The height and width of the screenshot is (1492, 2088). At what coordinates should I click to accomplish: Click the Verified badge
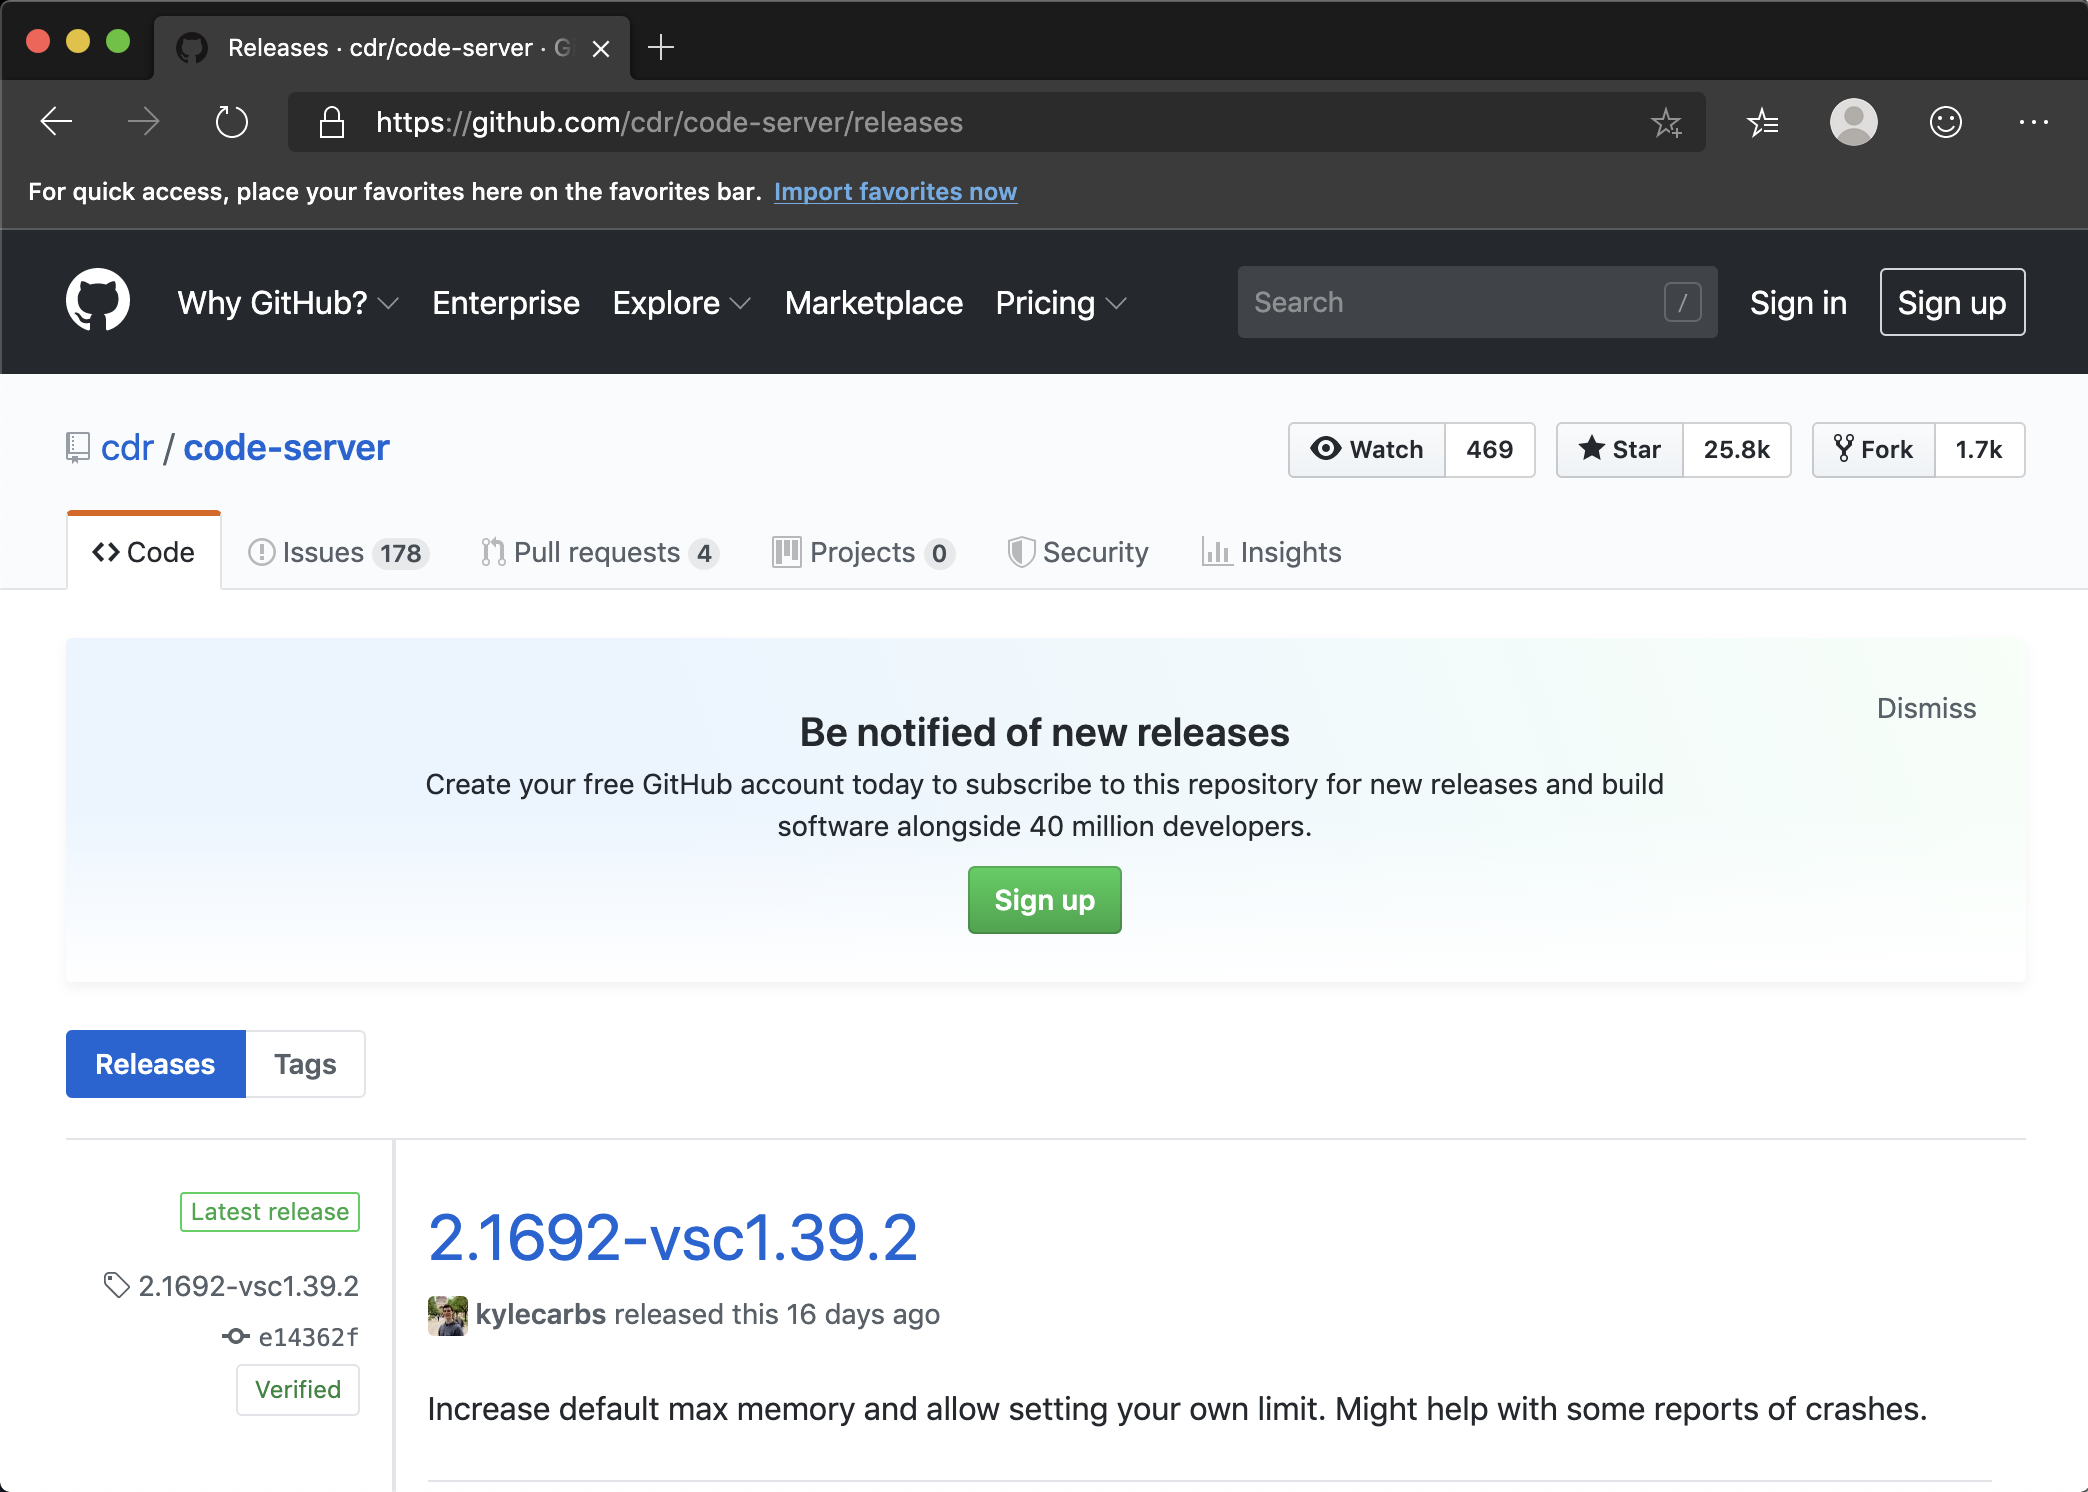298,1389
